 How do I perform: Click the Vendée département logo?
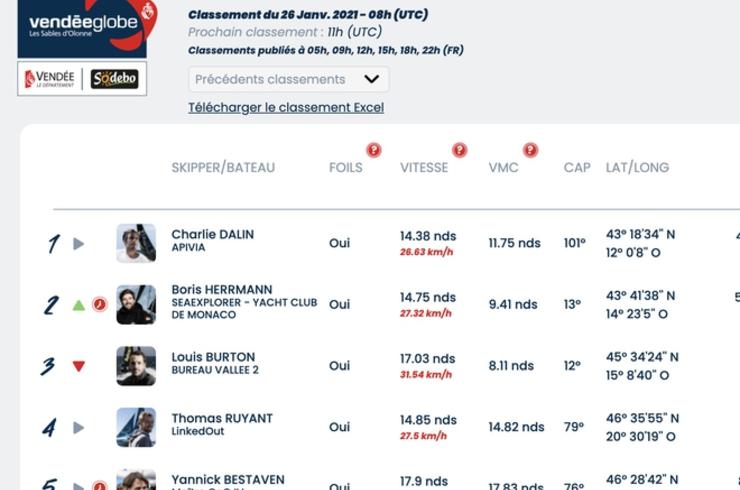click(x=50, y=79)
